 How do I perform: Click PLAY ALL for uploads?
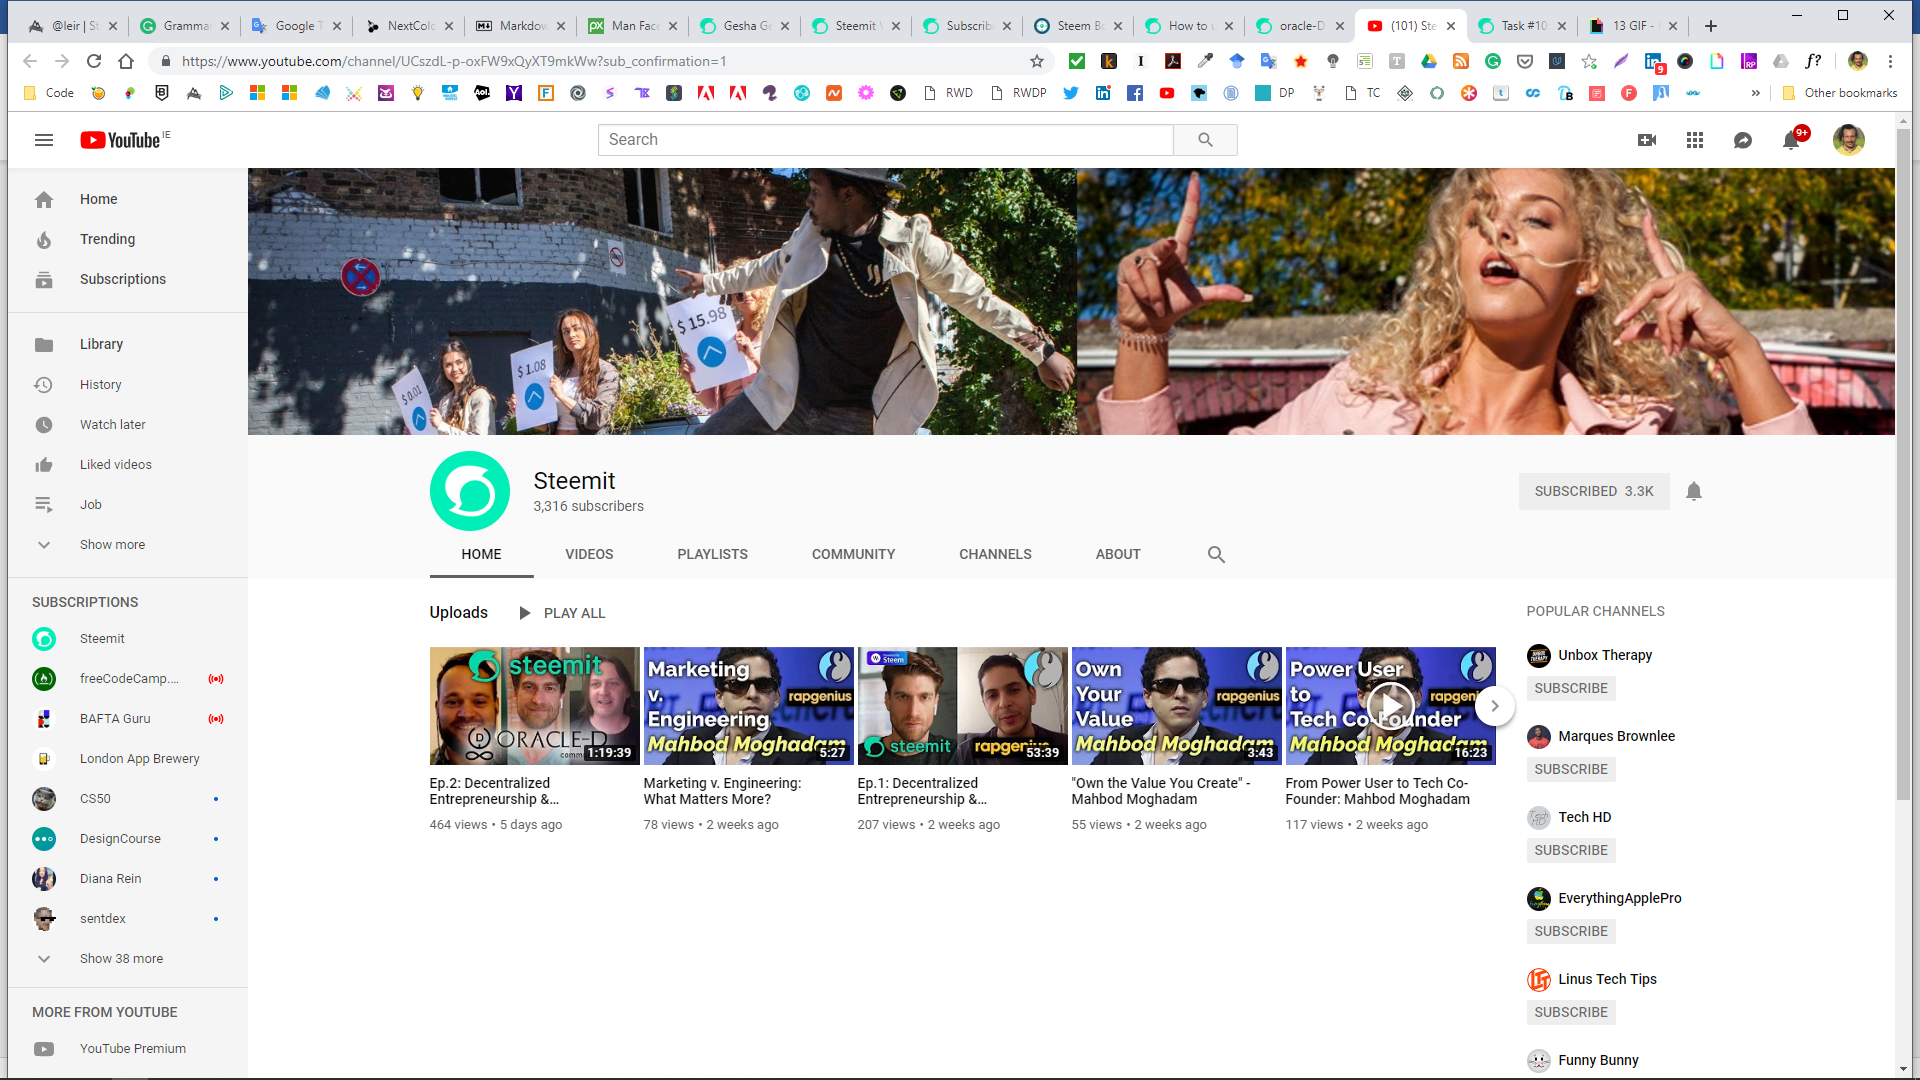click(x=562, y=613)
